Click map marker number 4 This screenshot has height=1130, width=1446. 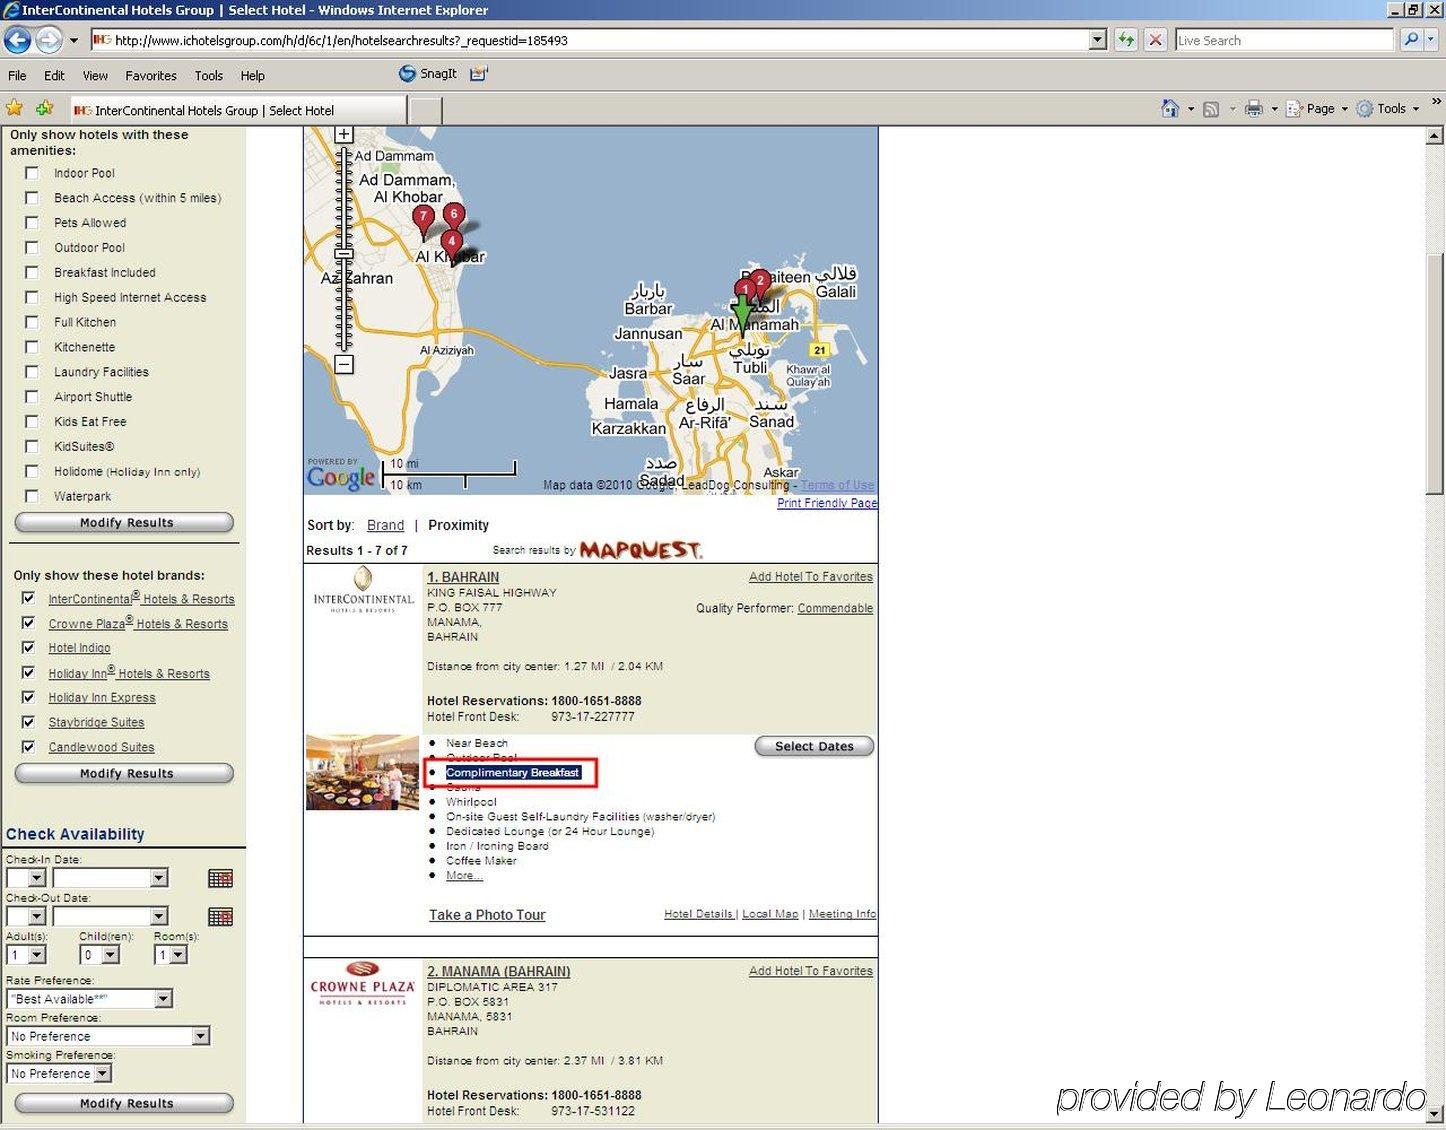[x=452, y=246]
